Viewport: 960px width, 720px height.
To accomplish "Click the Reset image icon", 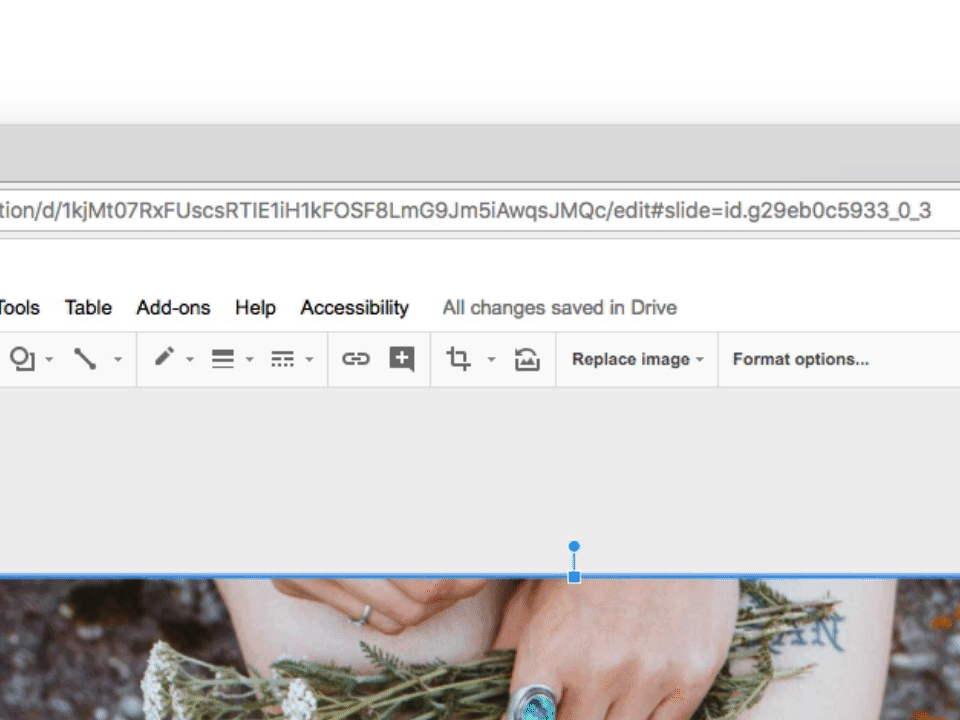I will pyautogui.click(x=527, y=359).
